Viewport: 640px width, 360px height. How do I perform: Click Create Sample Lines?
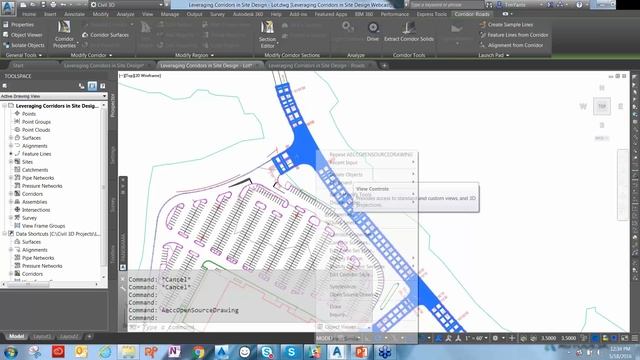click(x=507, y=24)
